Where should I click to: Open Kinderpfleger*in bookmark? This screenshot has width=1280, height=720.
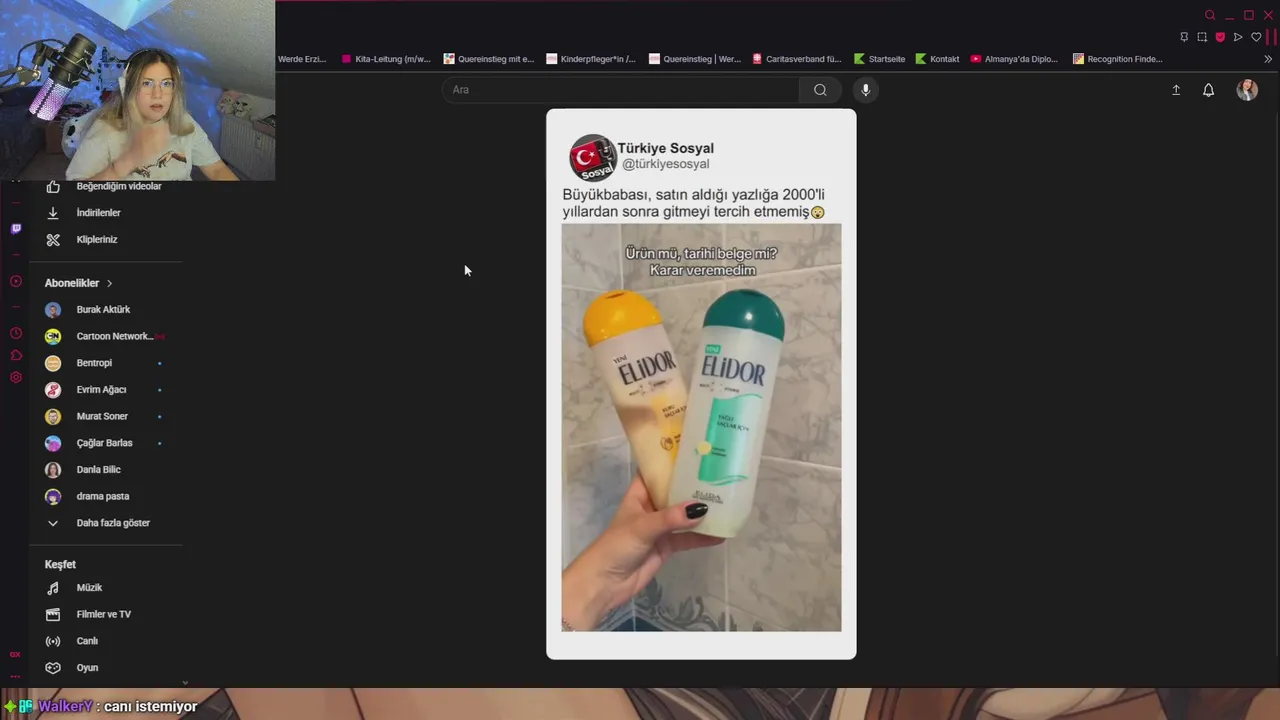[591, 59]
